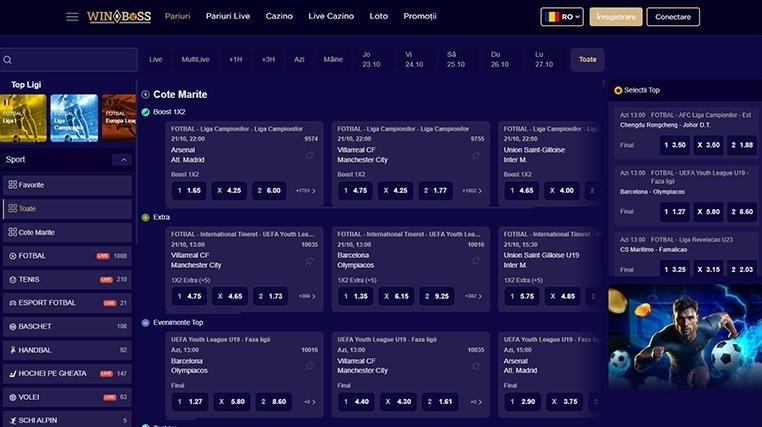Star Villarreal CF Evenimente Top match
The image size is (762, 427).
click(x=476, y=366)
